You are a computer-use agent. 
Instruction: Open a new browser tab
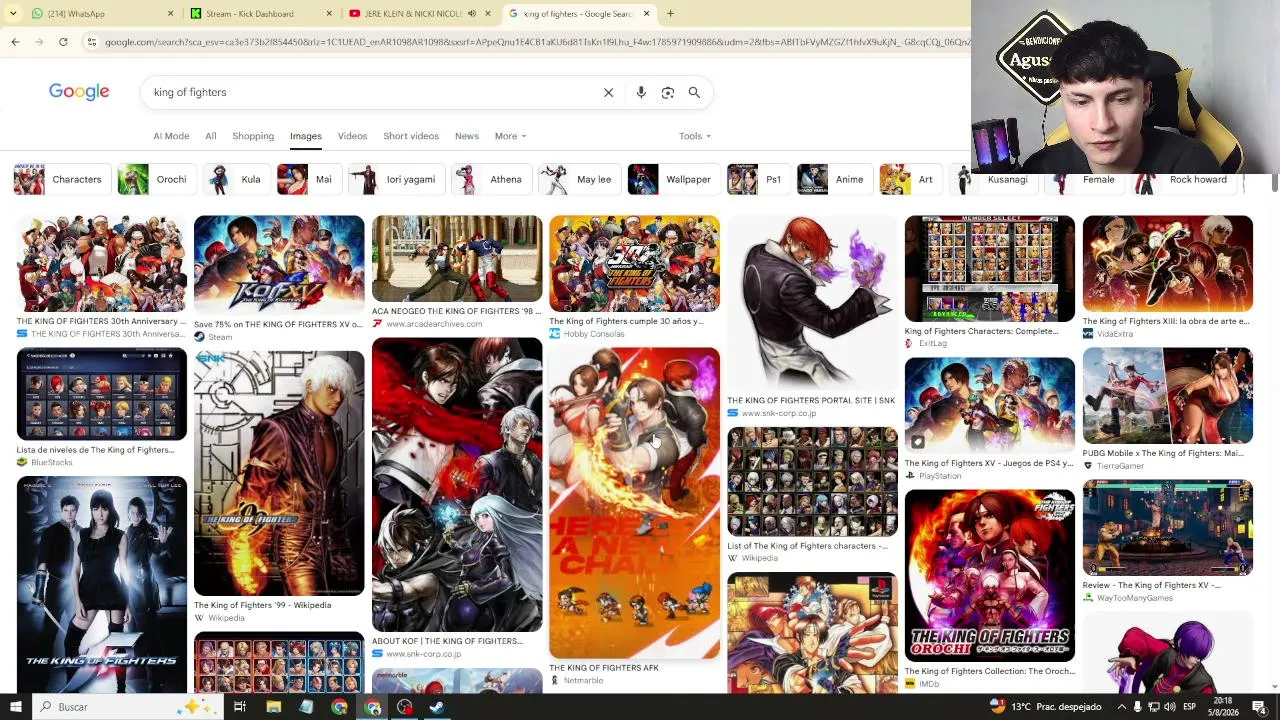pos(670,14)
